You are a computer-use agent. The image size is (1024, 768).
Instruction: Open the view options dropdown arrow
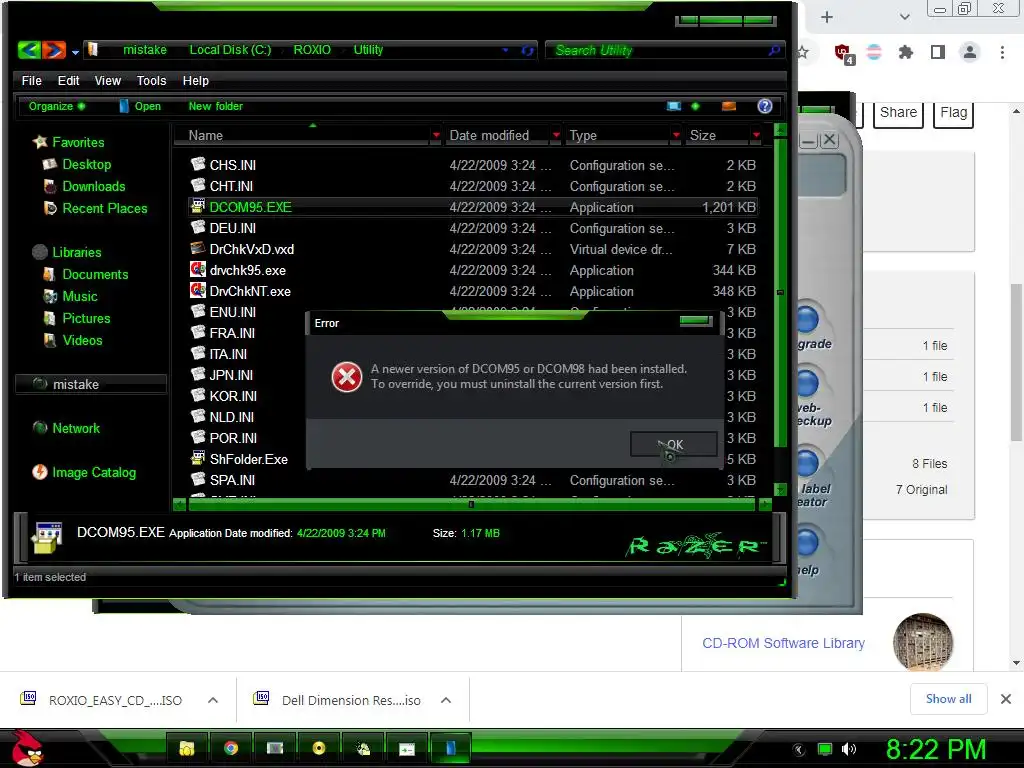[x=695, y=106]
